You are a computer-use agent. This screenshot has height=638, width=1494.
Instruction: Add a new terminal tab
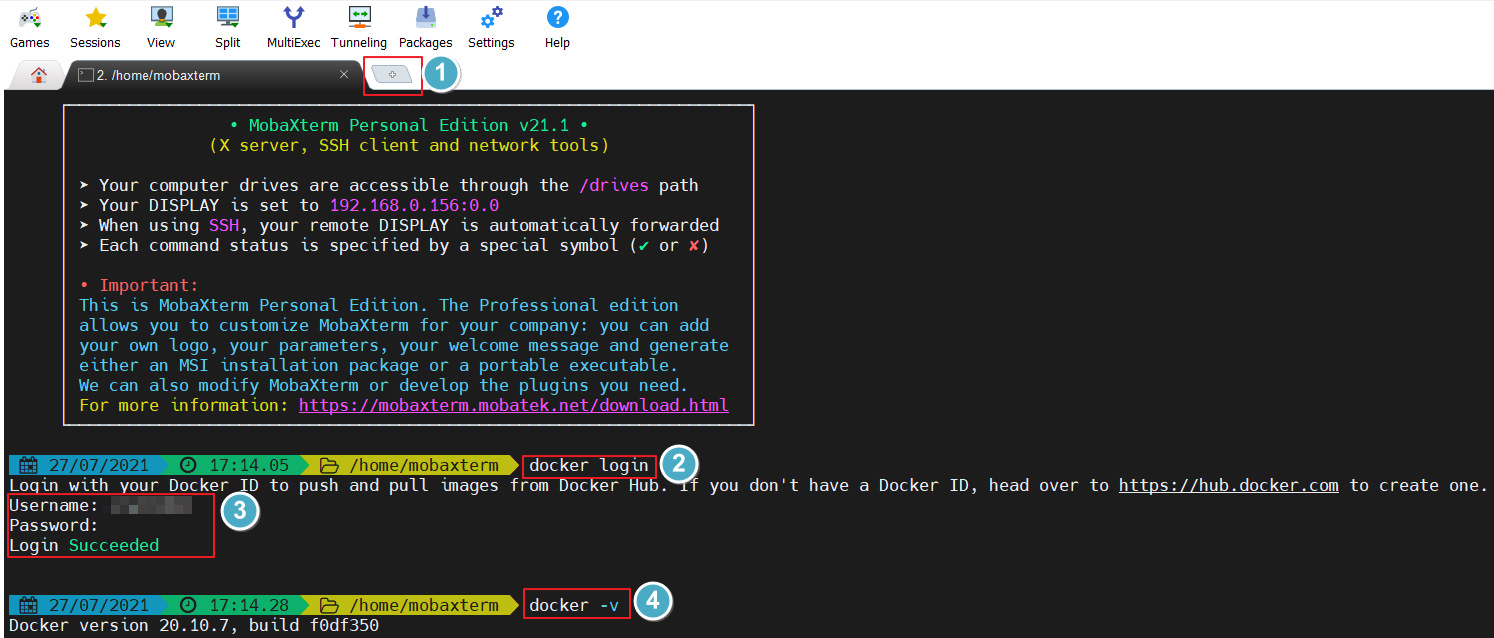[x=392, y=75]
